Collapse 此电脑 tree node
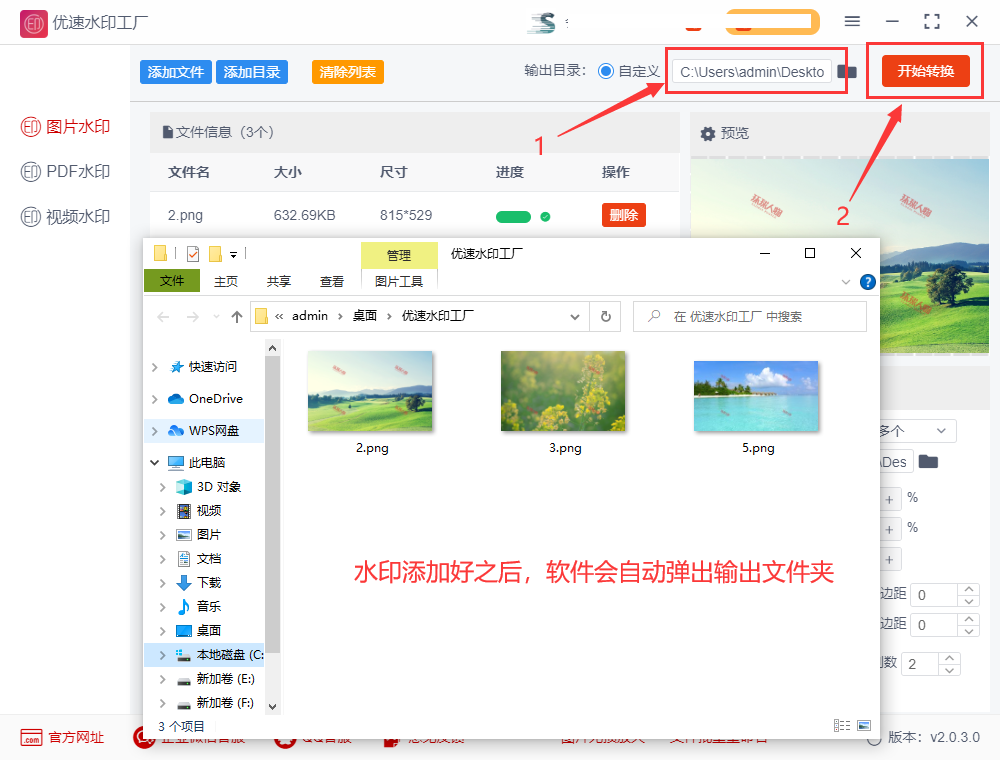 (154, 463)
